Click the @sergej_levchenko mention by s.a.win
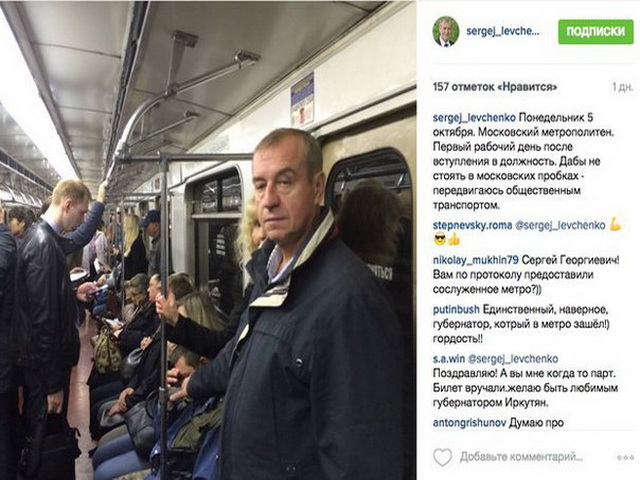 tap(513, 359)
